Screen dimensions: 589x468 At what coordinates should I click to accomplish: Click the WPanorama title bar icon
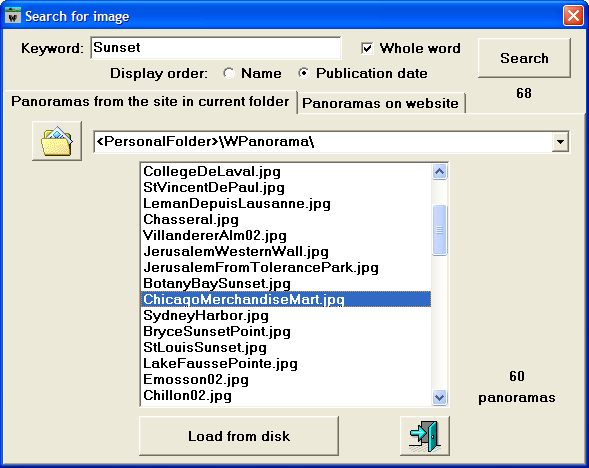(13, 16)
